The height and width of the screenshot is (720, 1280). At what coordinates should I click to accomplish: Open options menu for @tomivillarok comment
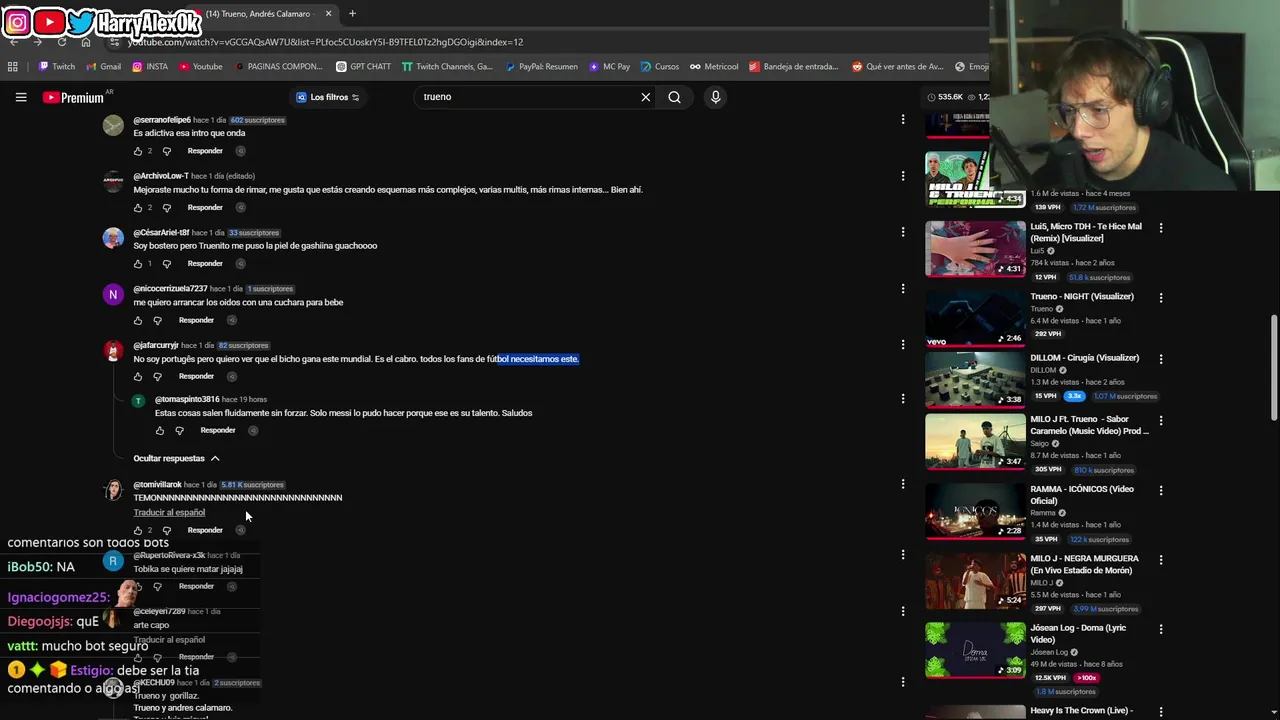(903, 484)
